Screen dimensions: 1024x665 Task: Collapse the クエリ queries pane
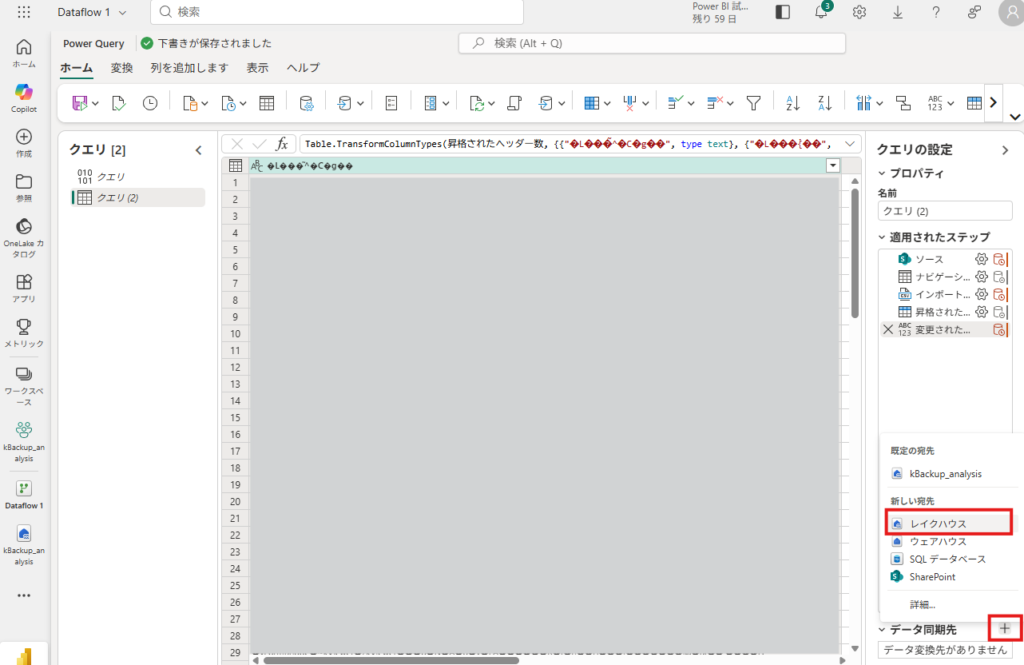198,150
